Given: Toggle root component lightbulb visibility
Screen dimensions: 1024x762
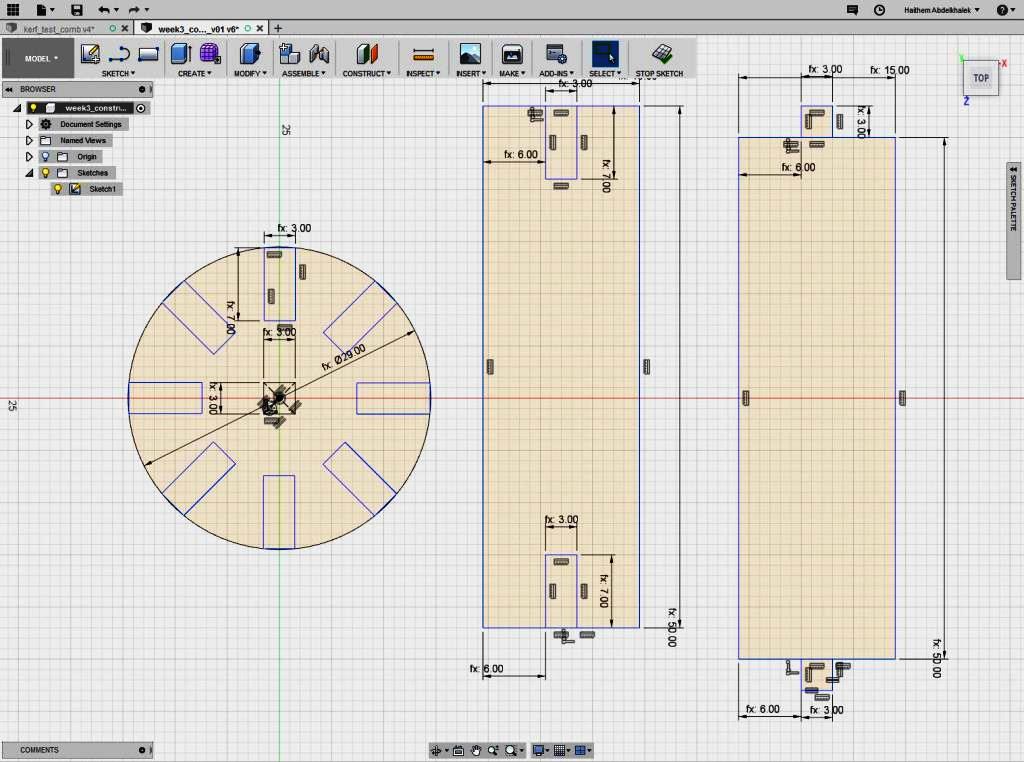Looking at the screenshot, I should tap(33, 108).
